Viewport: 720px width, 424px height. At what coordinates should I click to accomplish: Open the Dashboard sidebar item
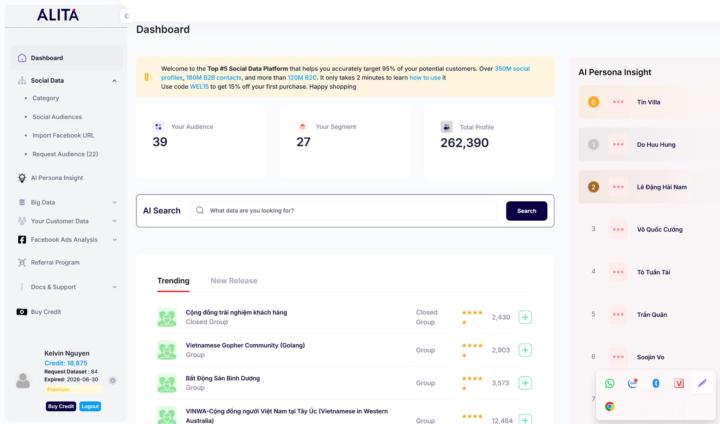pos(67,58)
